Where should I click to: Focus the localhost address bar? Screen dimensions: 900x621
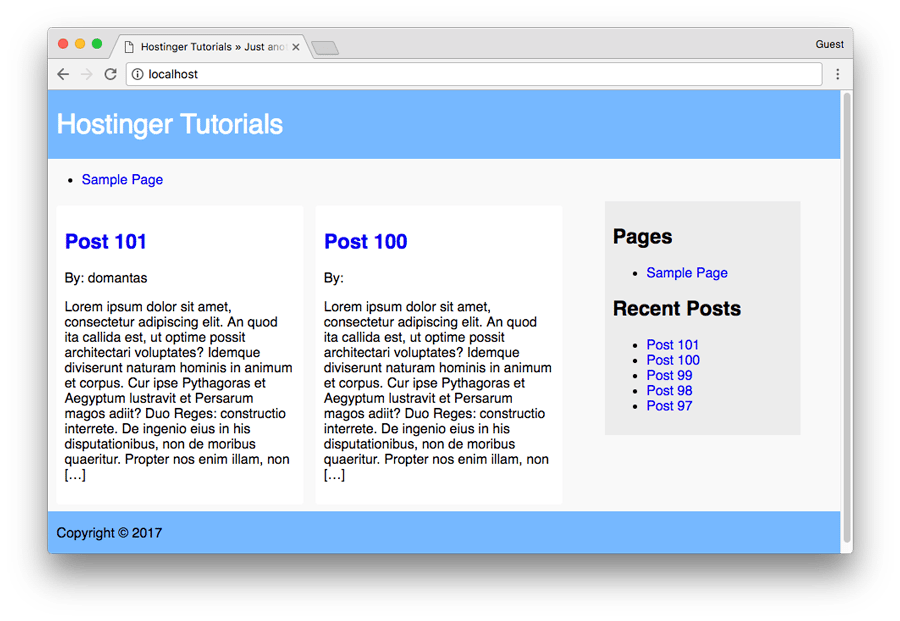click(x=474, y=74)
